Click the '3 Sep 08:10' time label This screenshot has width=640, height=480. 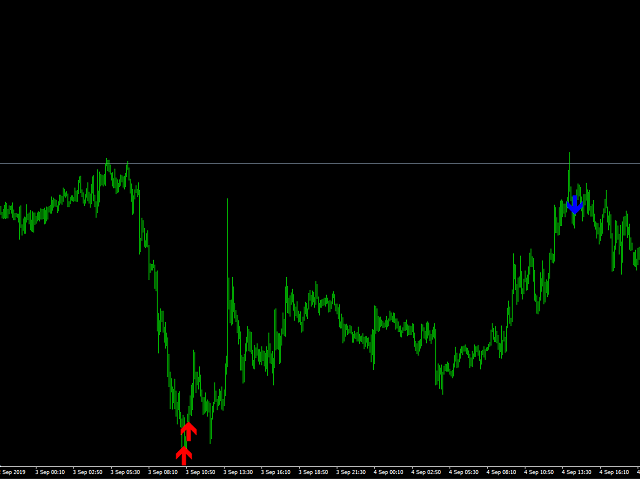(163, 472)
